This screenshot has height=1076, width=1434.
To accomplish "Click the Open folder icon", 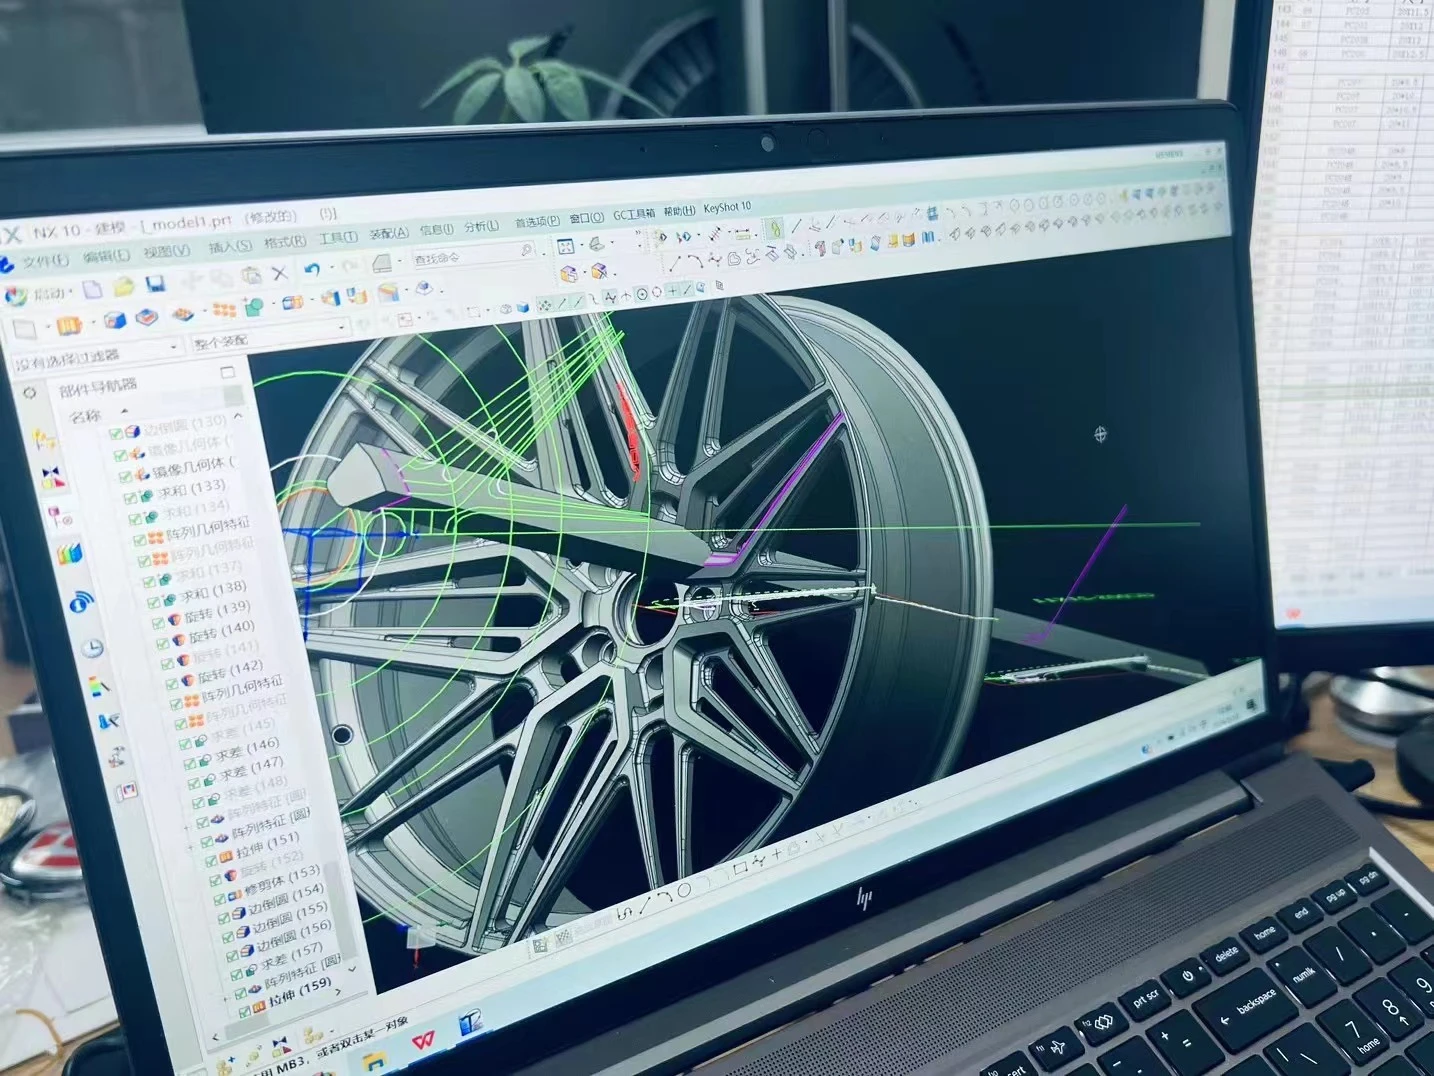I will 123,288.
